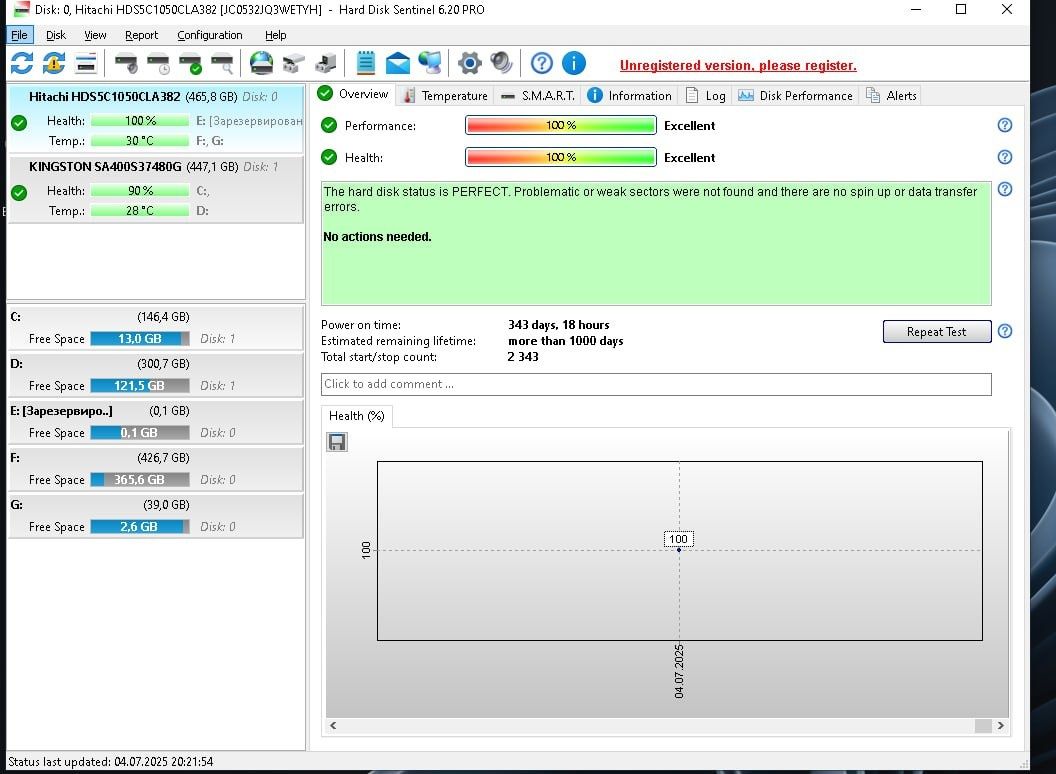Select the F: partition entry

click(156, 469)
